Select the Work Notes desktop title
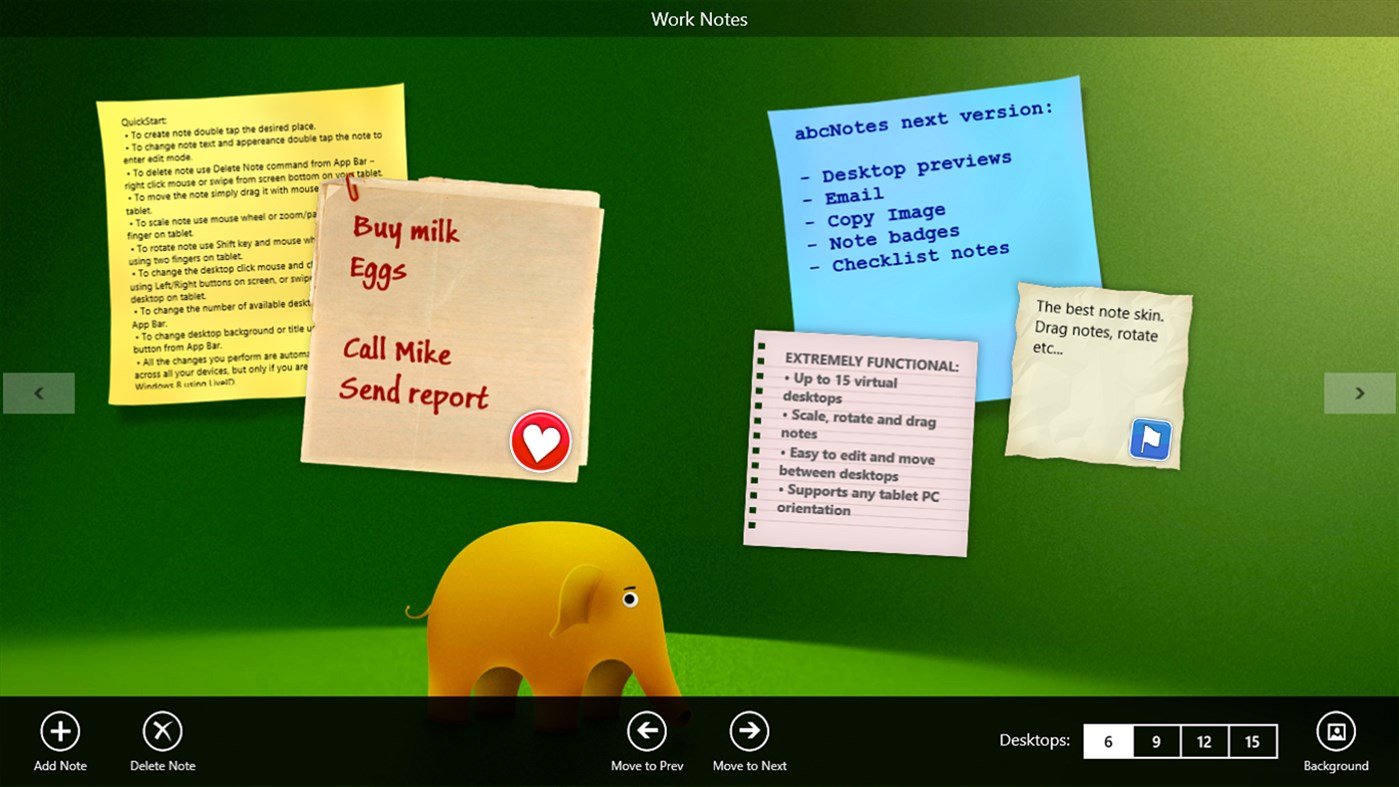1399x787 pixels. (x=699, y=19)
